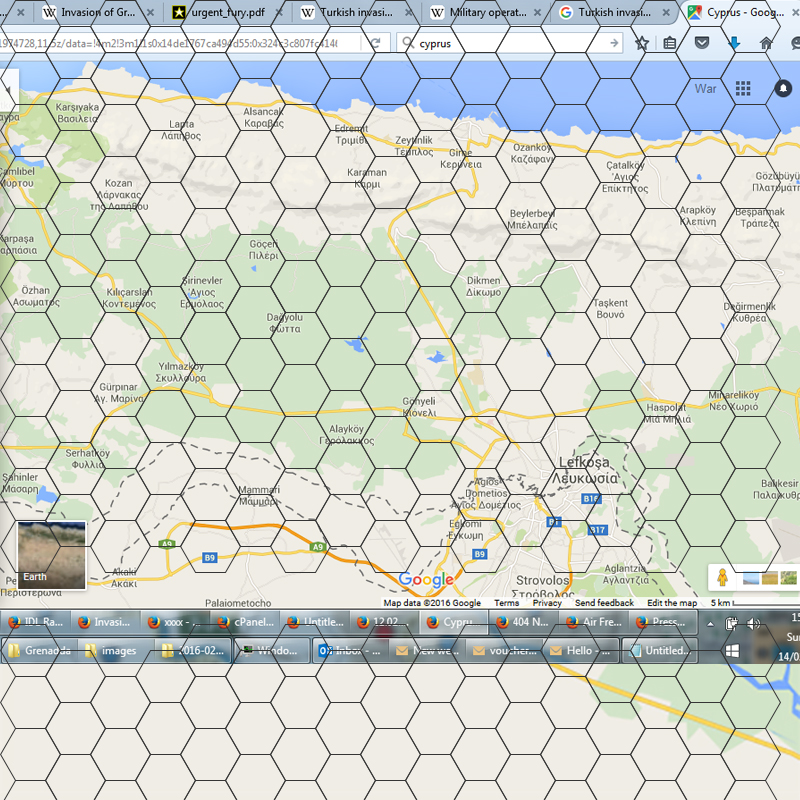Click the Windows flag icon in the tray

(x=732, y=651)
